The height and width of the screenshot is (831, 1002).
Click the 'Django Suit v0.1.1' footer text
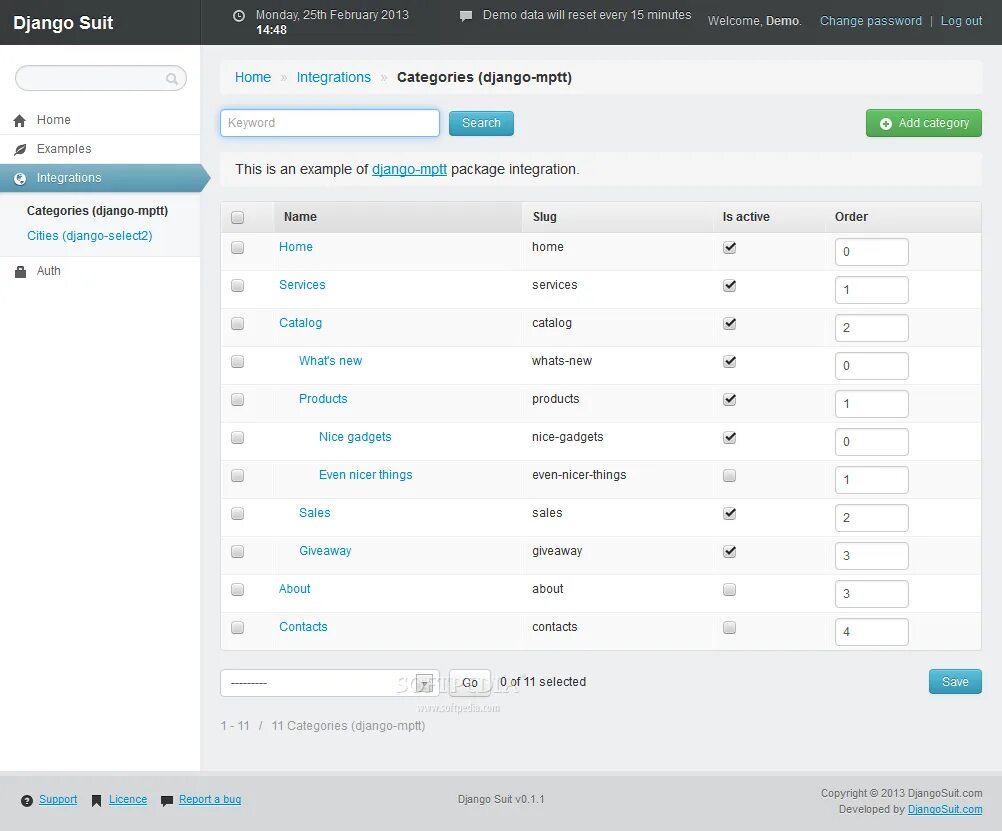[501, 800]
